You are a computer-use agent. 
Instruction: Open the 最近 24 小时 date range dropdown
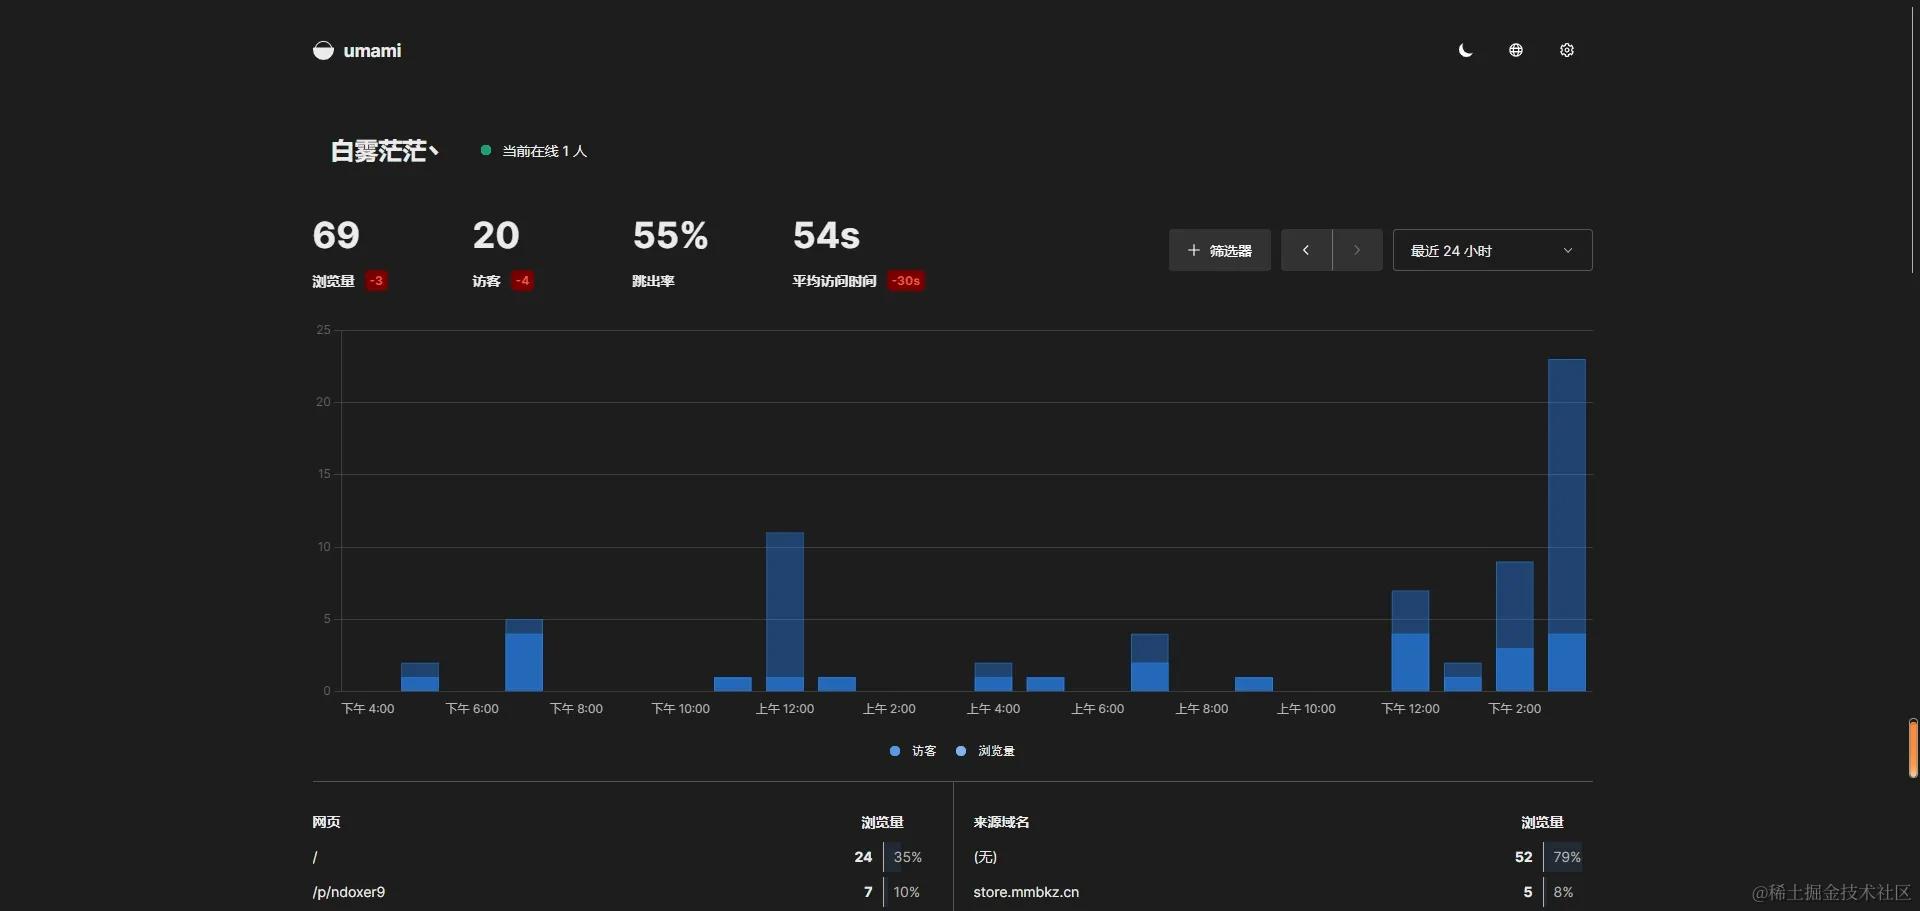1492,250
